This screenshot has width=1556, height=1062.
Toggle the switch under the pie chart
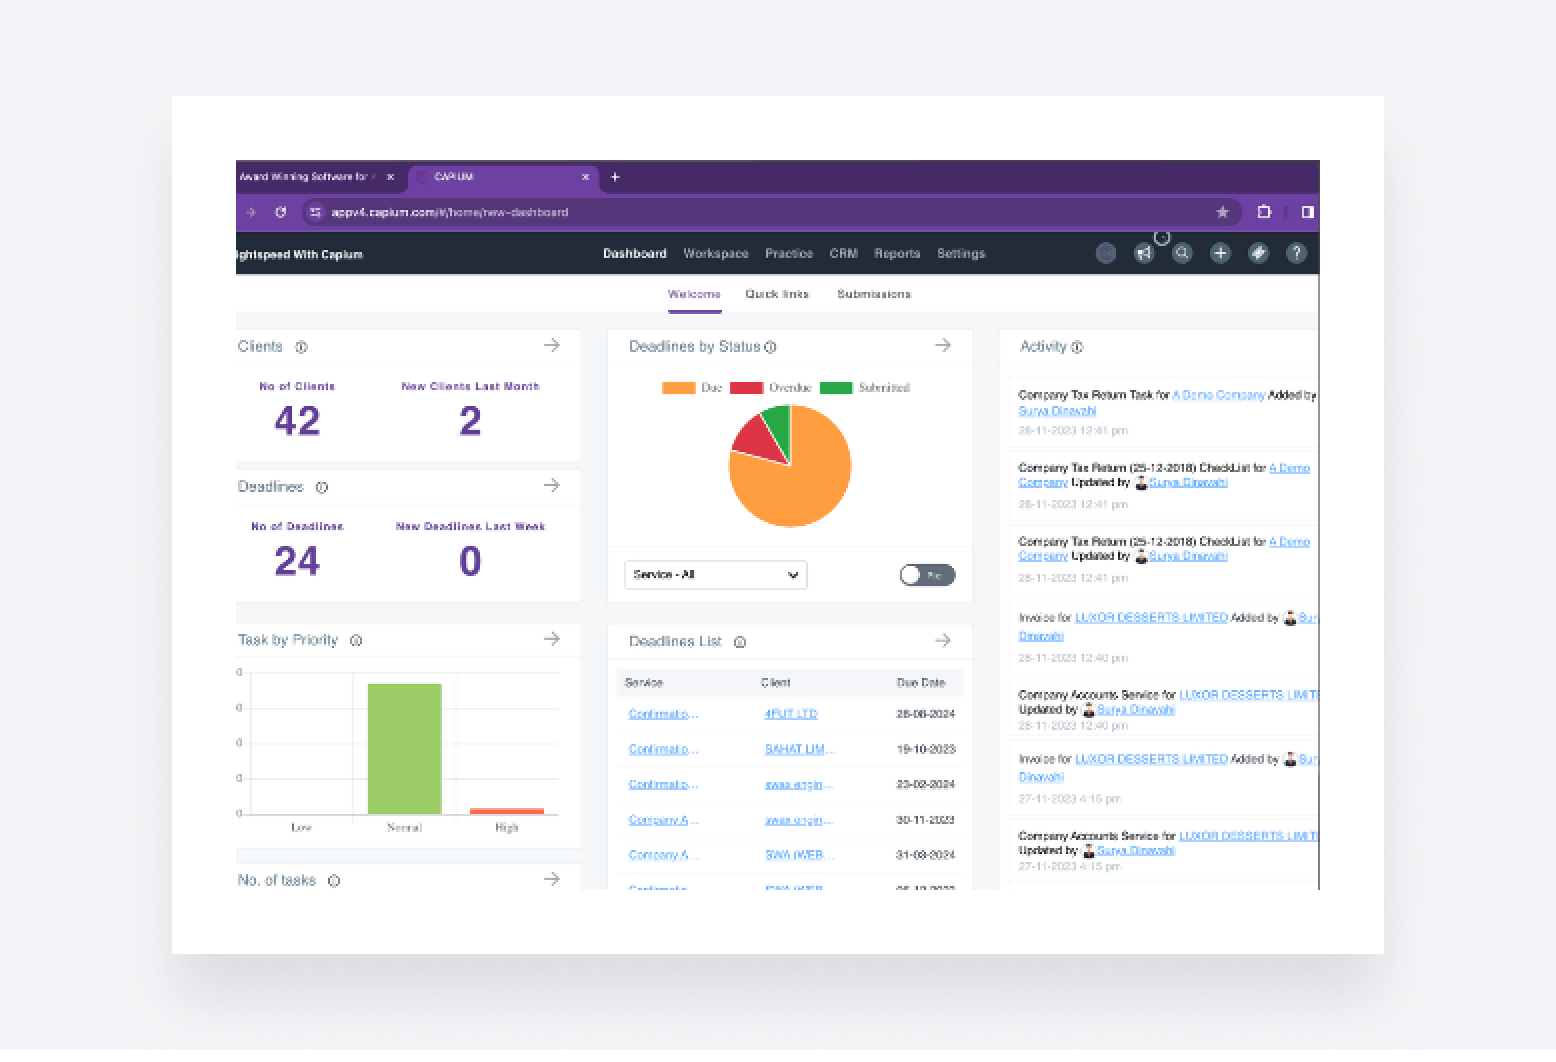point(927,575)
